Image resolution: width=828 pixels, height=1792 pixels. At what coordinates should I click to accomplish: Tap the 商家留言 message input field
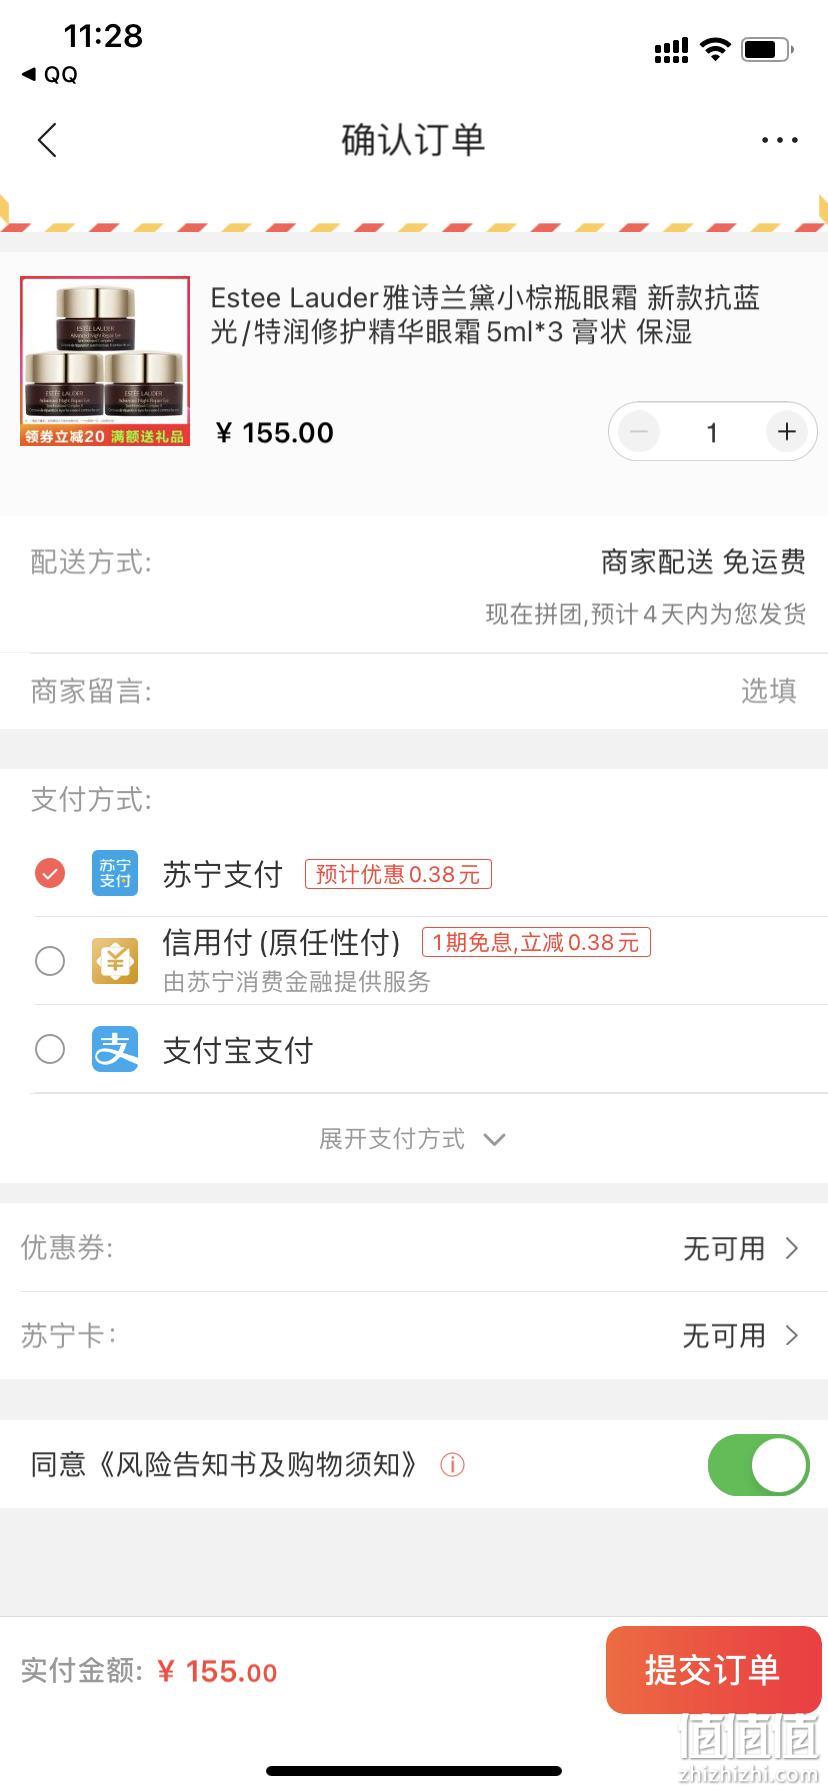click(x=414, y=691)
